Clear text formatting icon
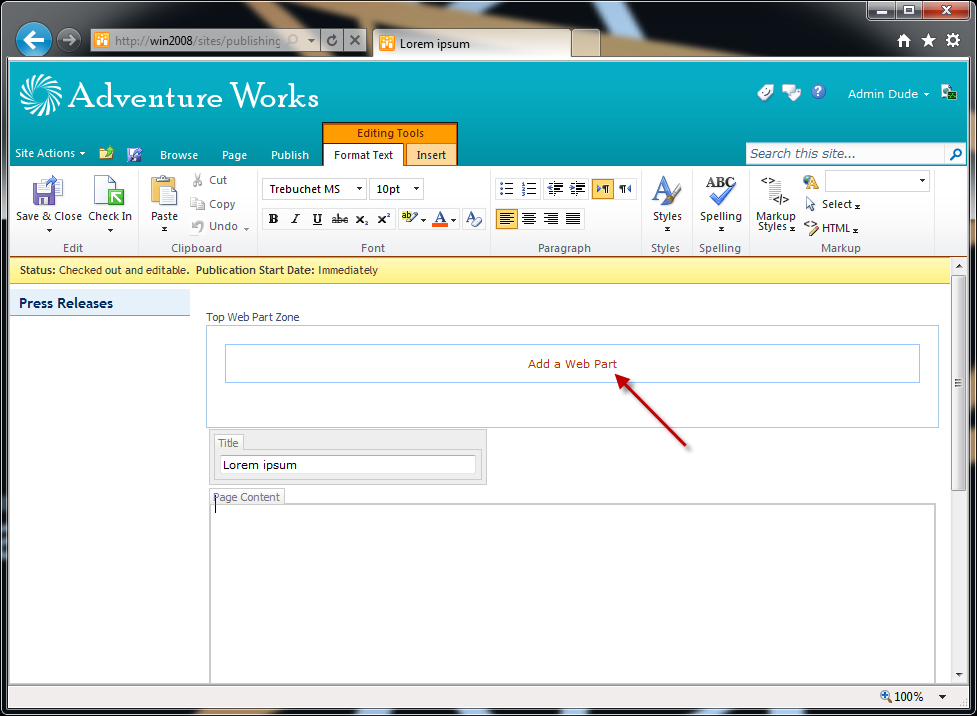Image resolution: width=977 pixels, height=716 pixels. 474,219
